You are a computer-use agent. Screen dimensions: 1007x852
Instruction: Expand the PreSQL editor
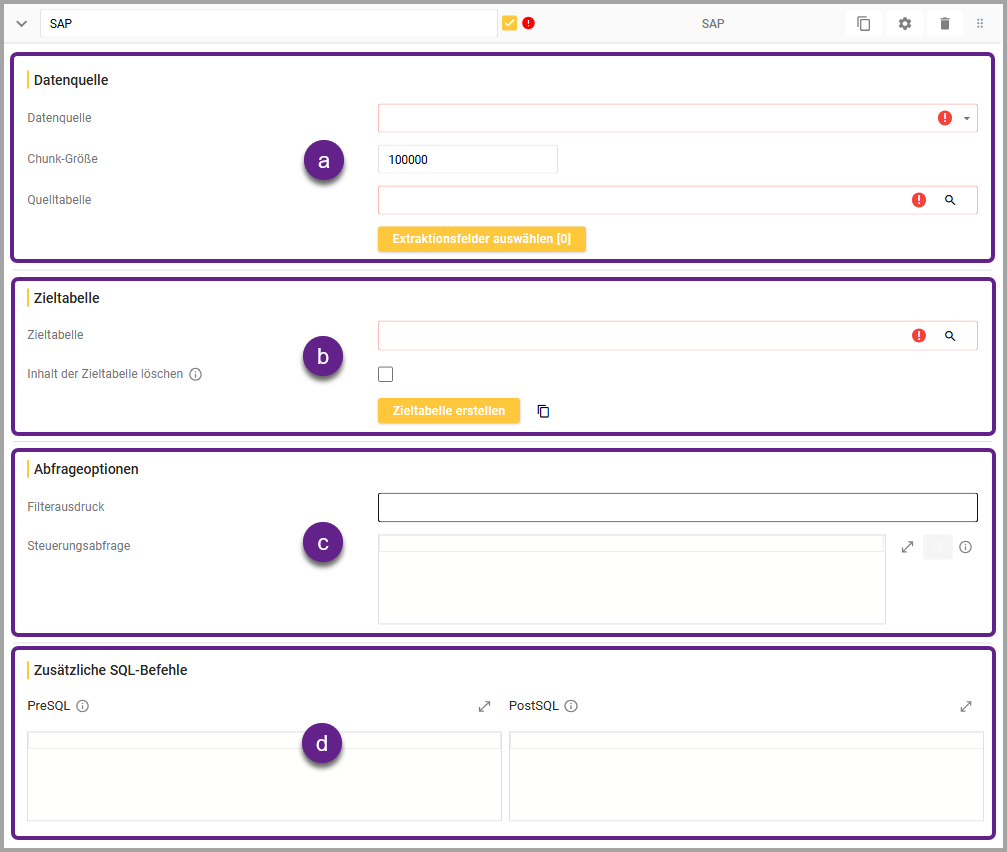point(484,706)
